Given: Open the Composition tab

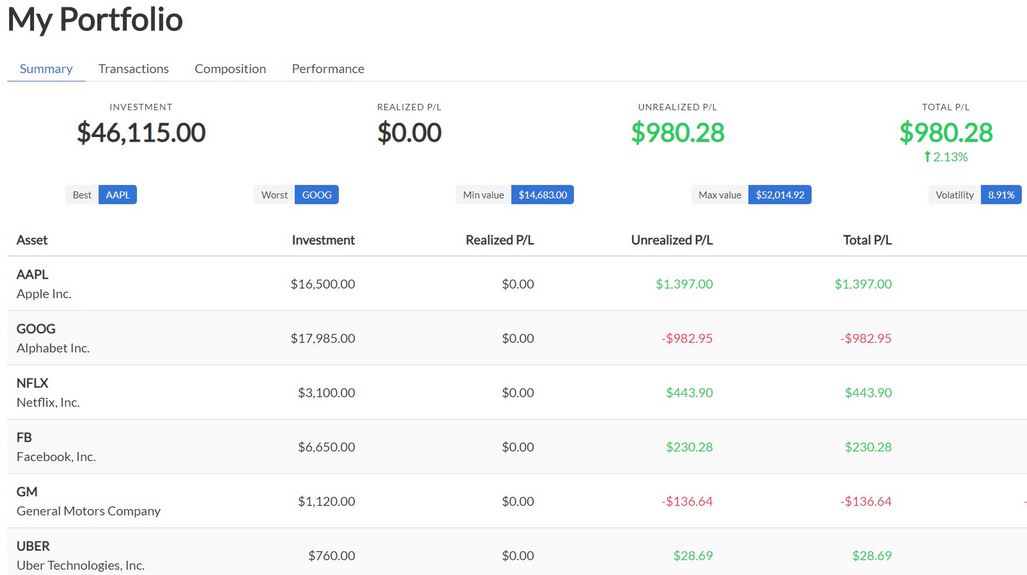Looking at the screenshot, I should 230,69.
